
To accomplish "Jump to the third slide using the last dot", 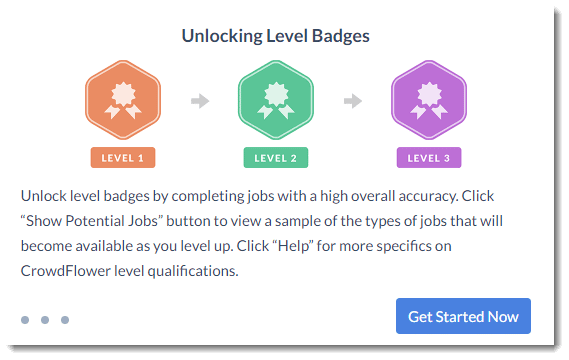I will [65, 320].
